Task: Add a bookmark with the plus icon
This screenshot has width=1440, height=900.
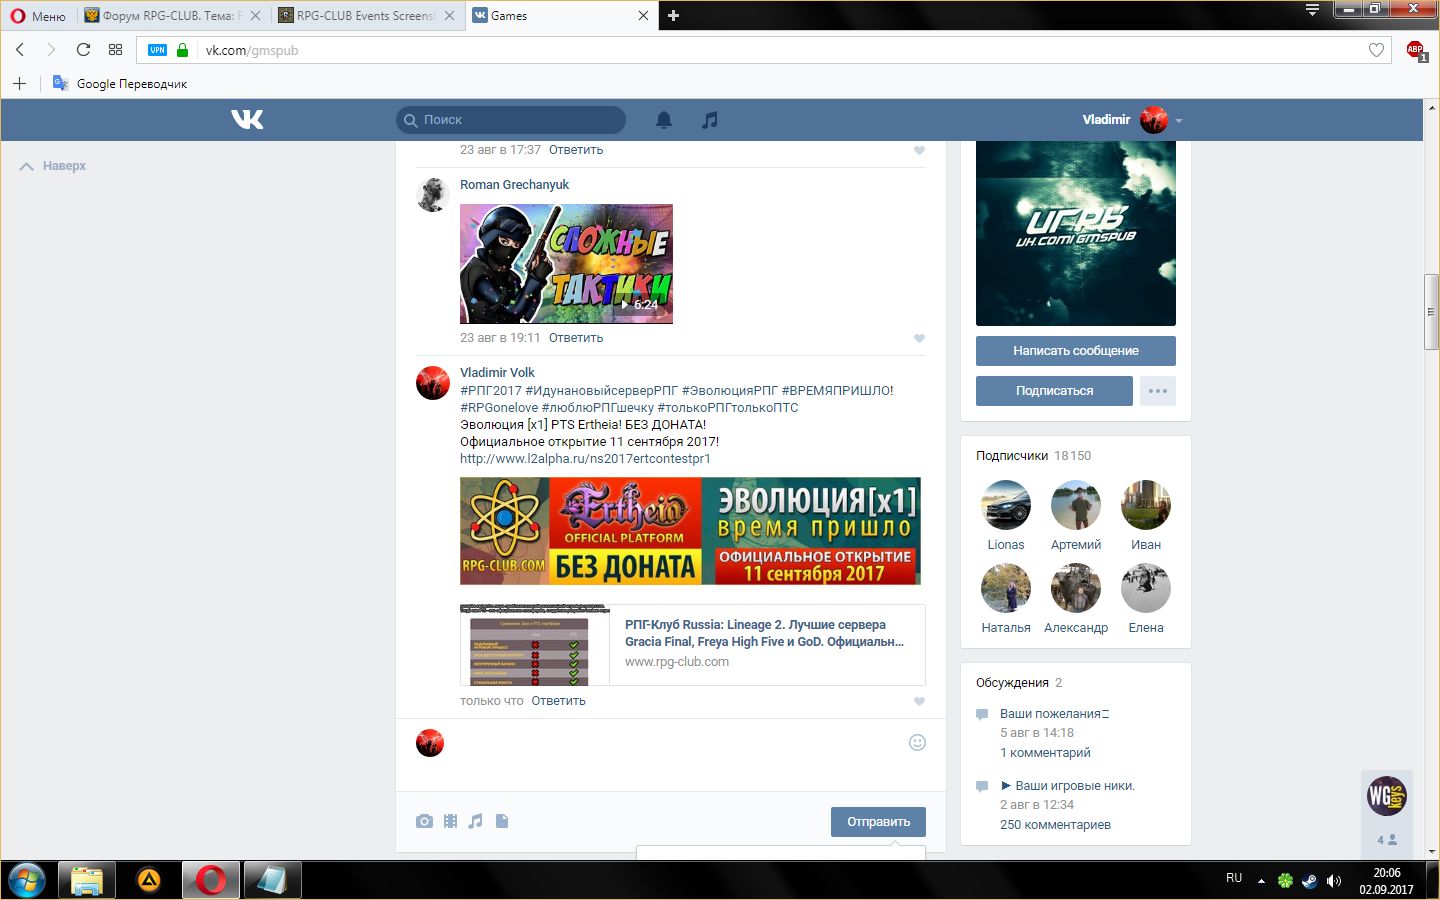Action: (19, 84)
